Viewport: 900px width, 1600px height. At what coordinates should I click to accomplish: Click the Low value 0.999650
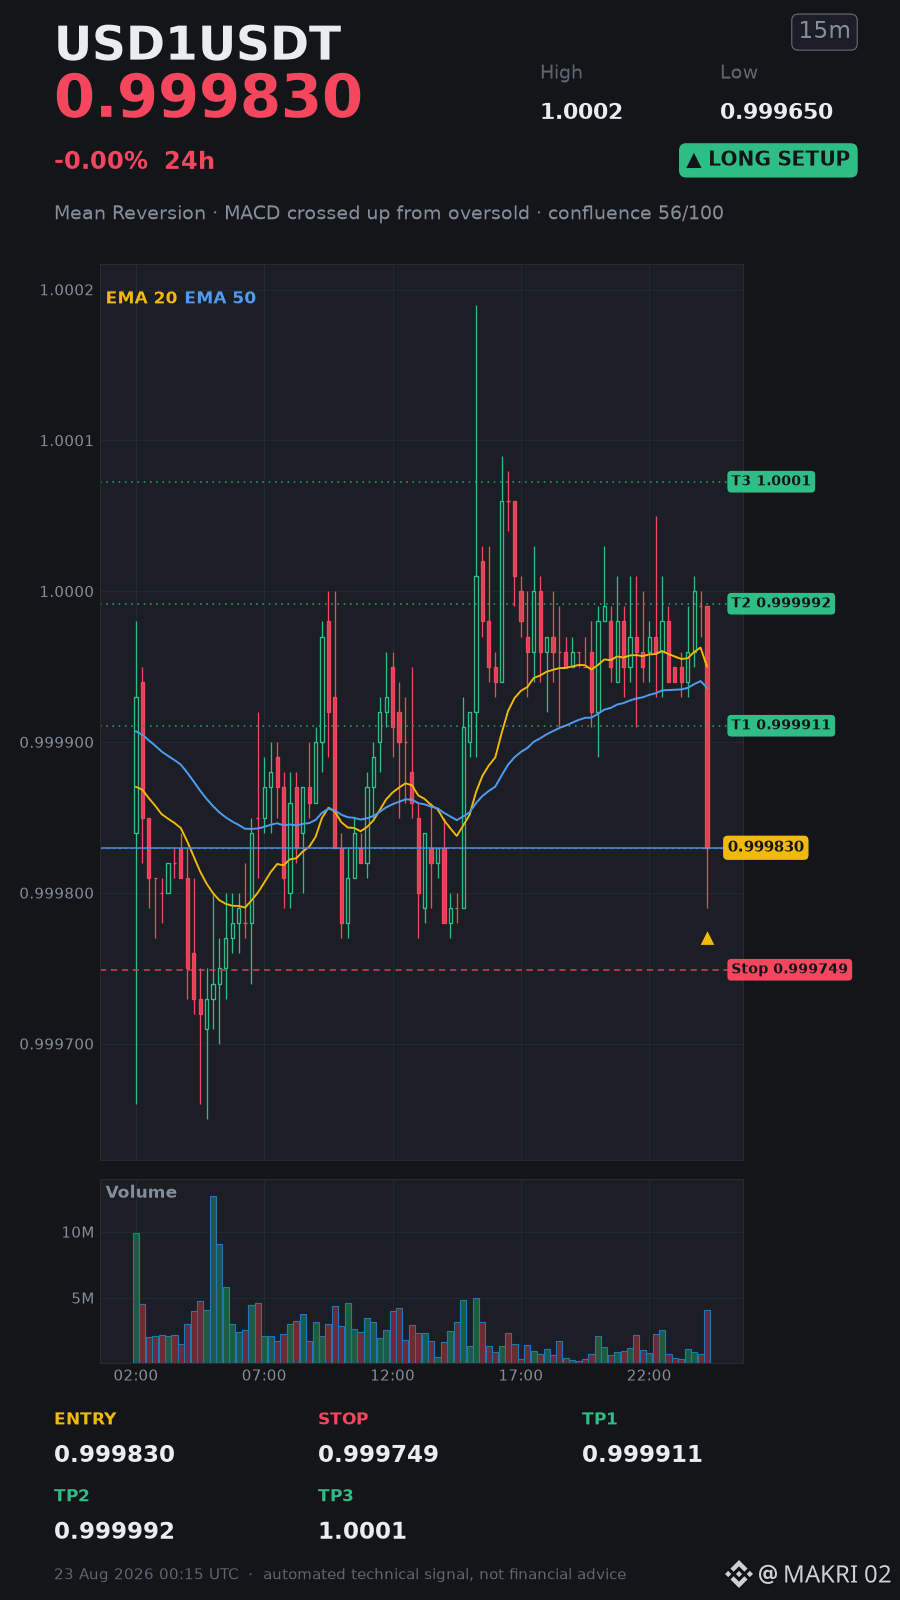pos(776,112)
